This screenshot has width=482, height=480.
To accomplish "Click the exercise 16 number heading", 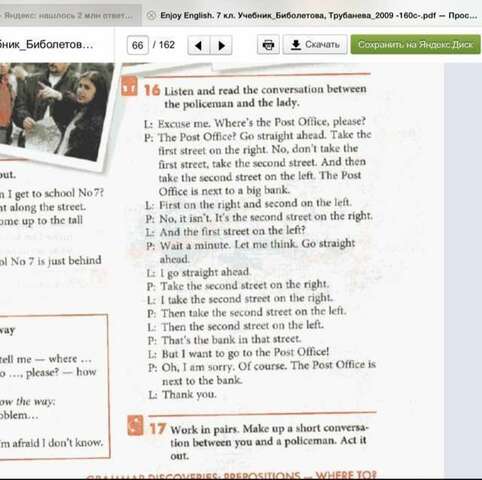I will tap(152, 90).
